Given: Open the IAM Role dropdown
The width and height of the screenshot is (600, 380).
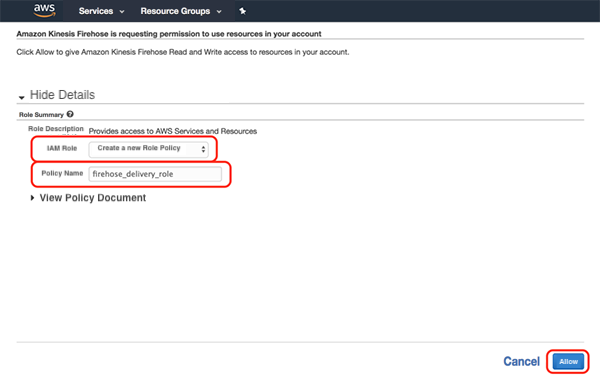Looking at the screenshot, I should click(x=148, y=149).
